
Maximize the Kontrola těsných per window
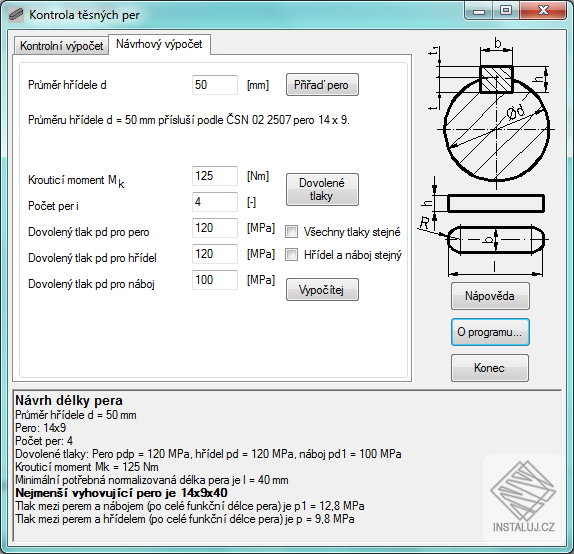[506, 11]
